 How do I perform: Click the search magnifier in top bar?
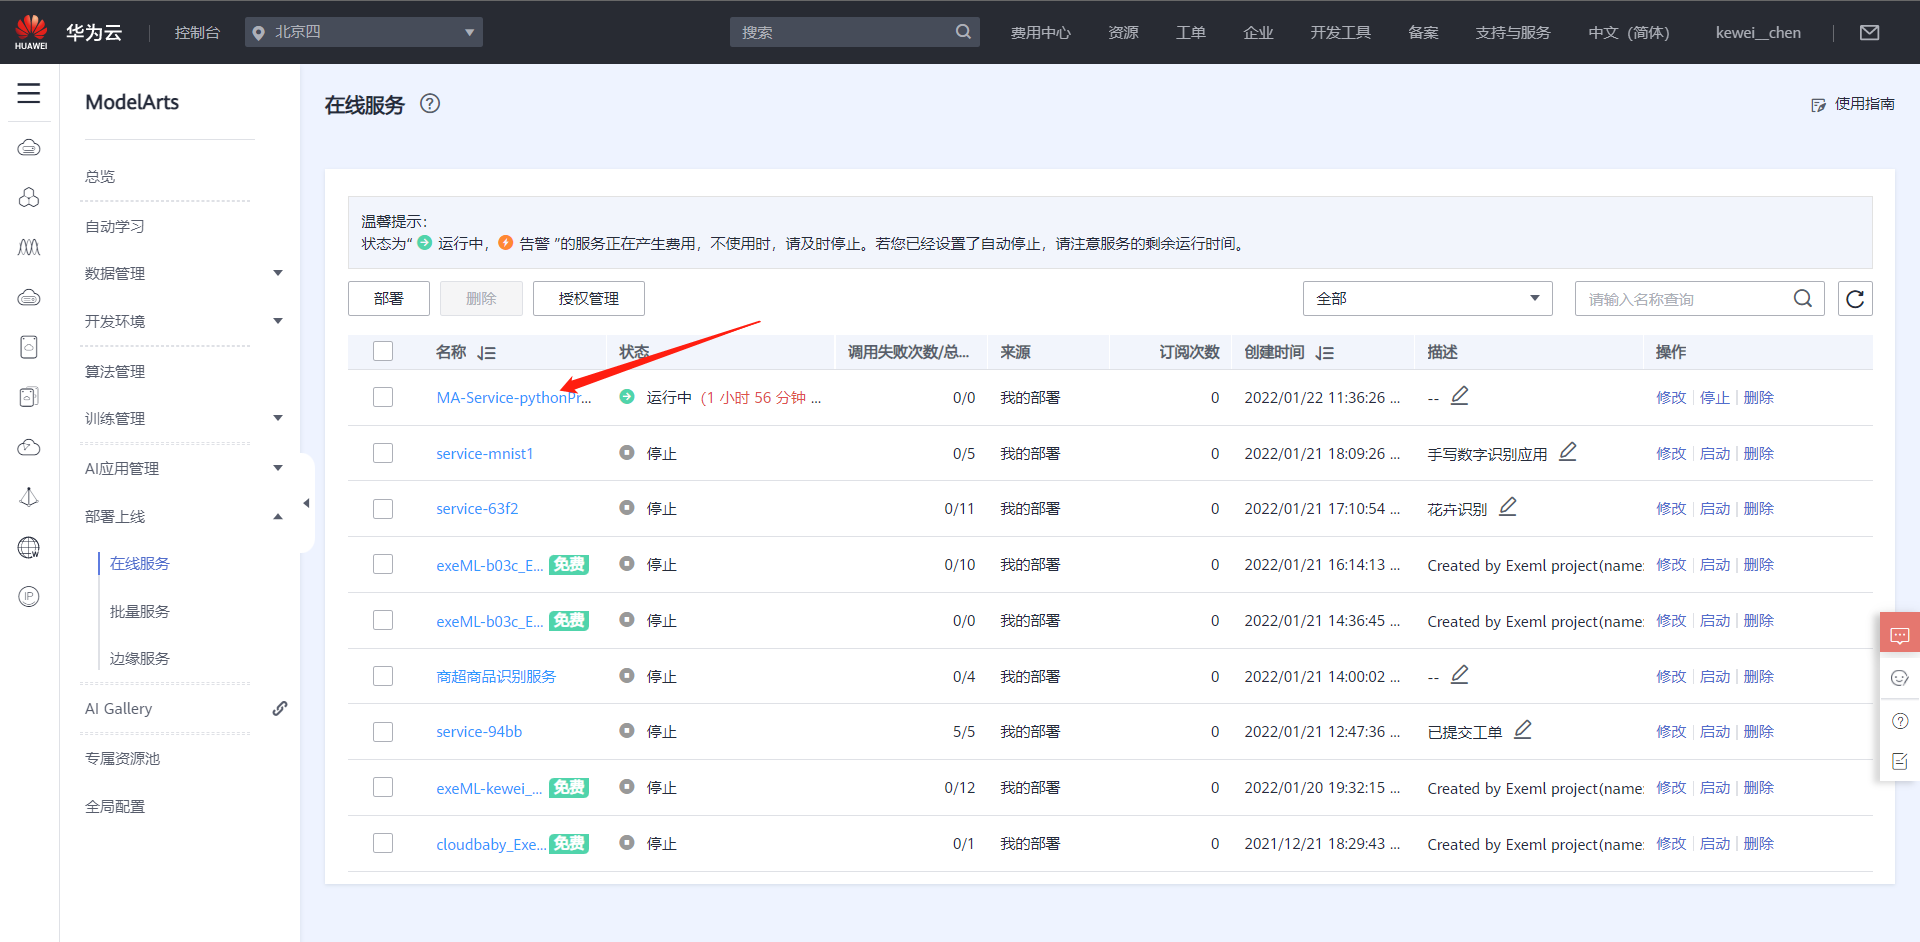963,32
